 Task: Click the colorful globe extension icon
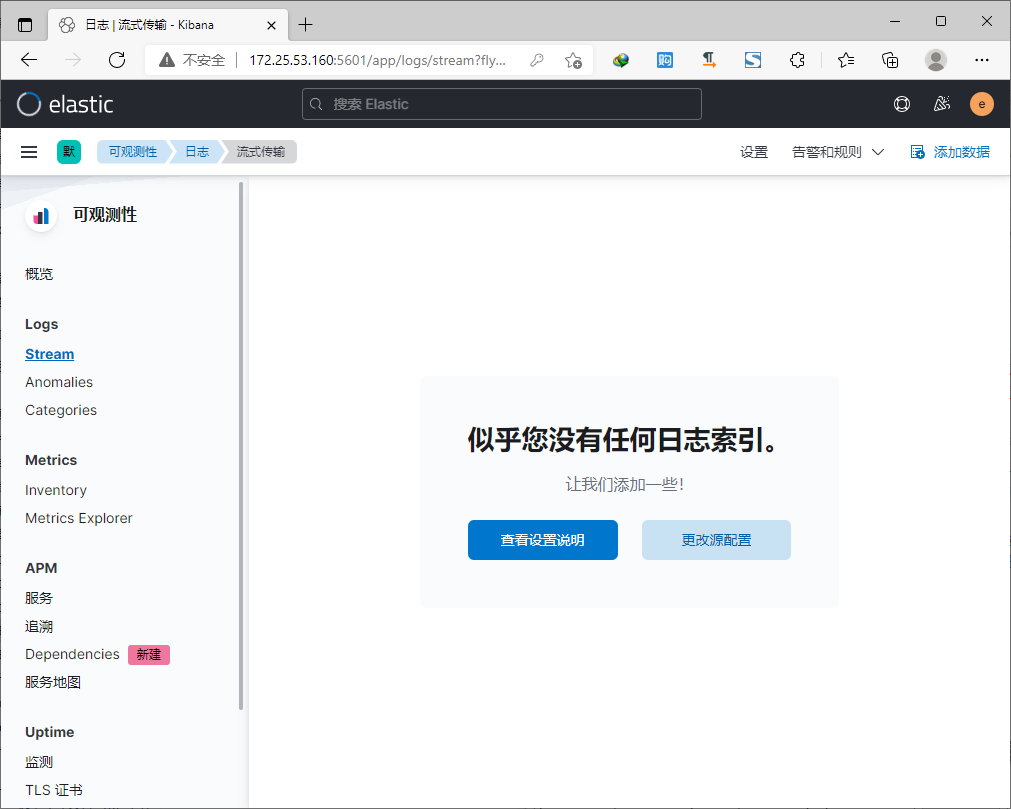(x=621, y=60)
